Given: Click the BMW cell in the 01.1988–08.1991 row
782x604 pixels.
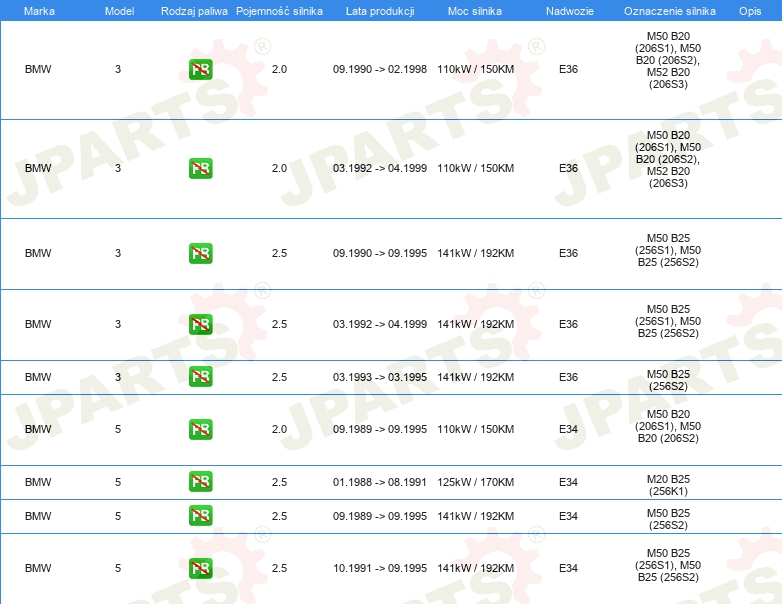Looking at the screenshot, I should click(38, 482).
